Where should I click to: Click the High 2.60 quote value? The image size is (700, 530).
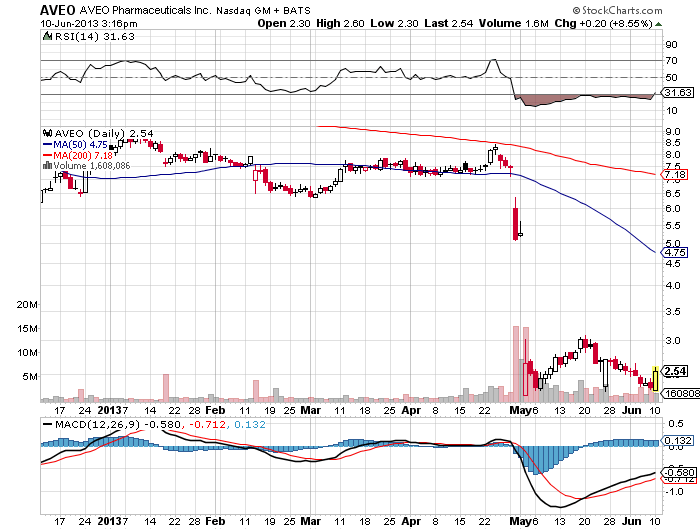point(340,23)
